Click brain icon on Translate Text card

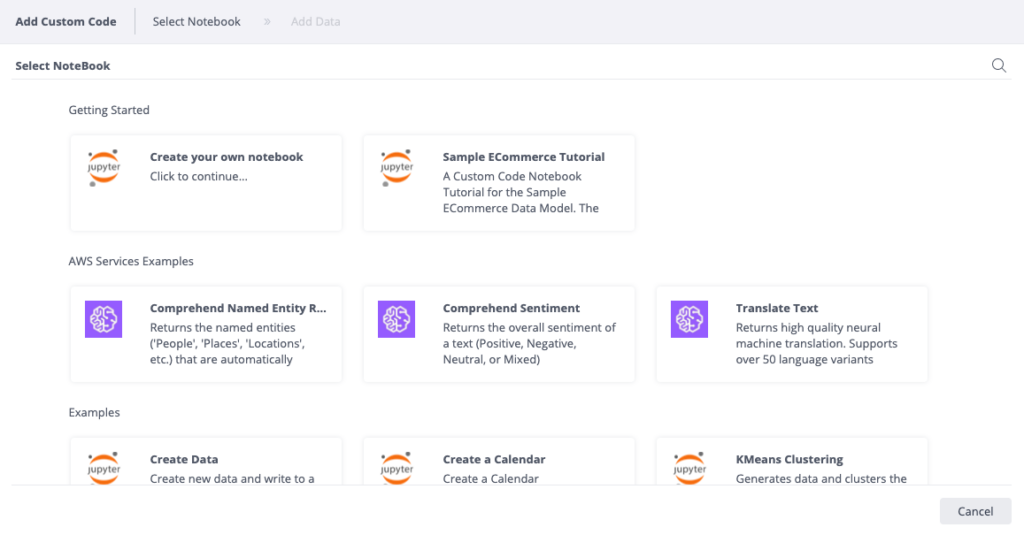tap(689, 319)
